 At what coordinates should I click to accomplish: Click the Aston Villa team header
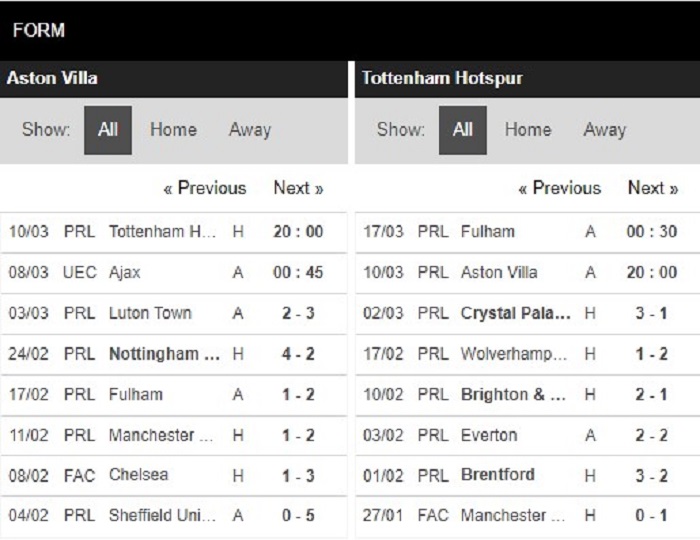[174, 79]
